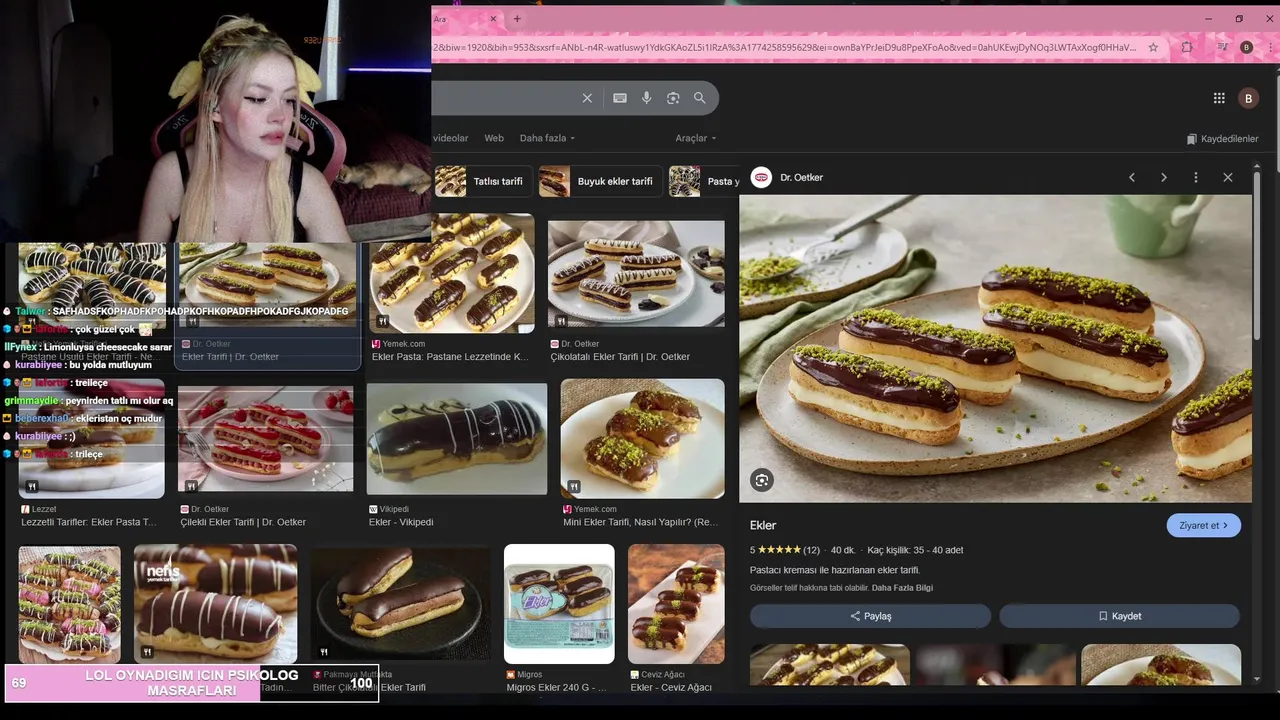1280x720 pixels.
Task: Click into the Google search input field
Action: (505, 98)
